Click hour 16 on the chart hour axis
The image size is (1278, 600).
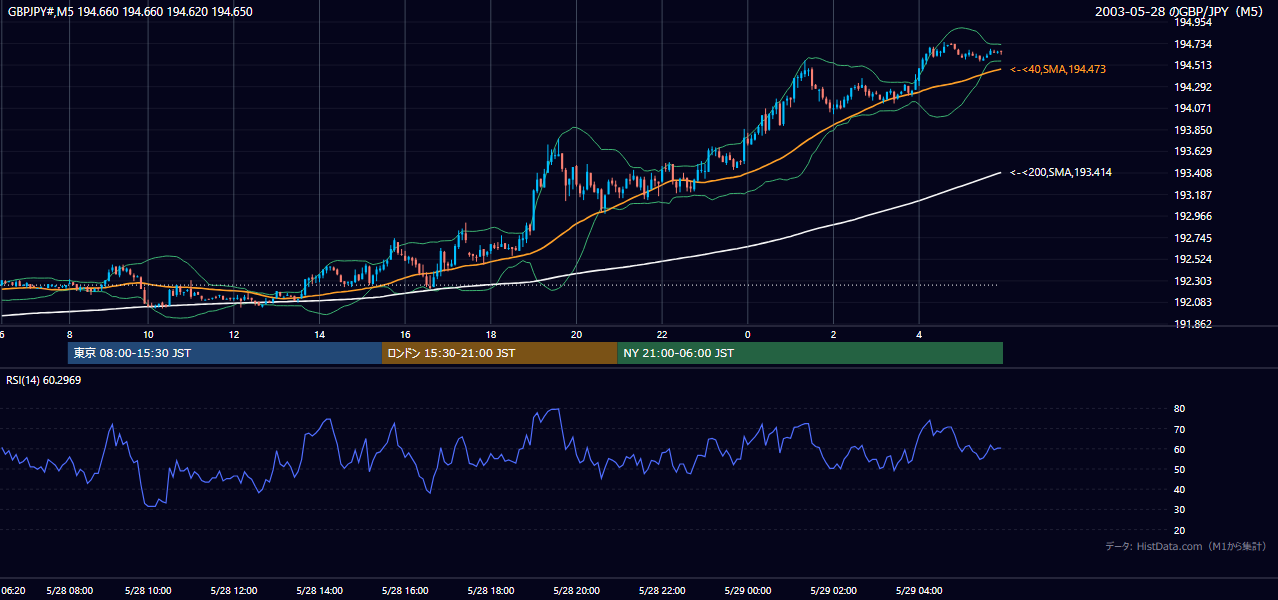point(405,334)
